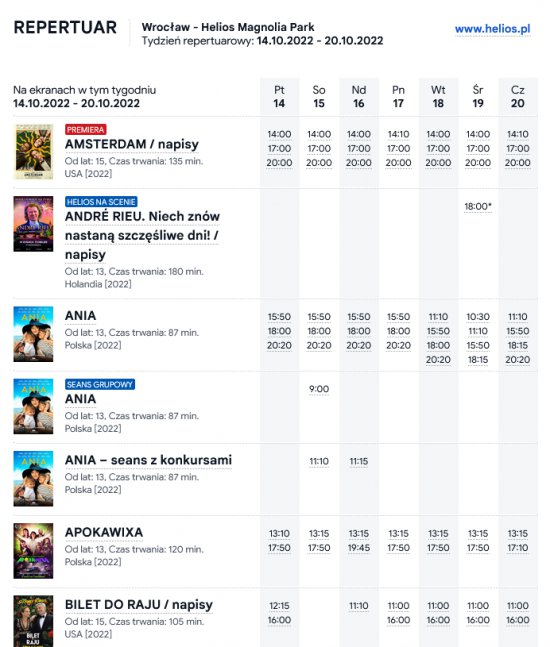Screen dimensions: 550x647
Task: Select the 19:45 Sunday Apokawixa showing
Action: tap(359, 548)
